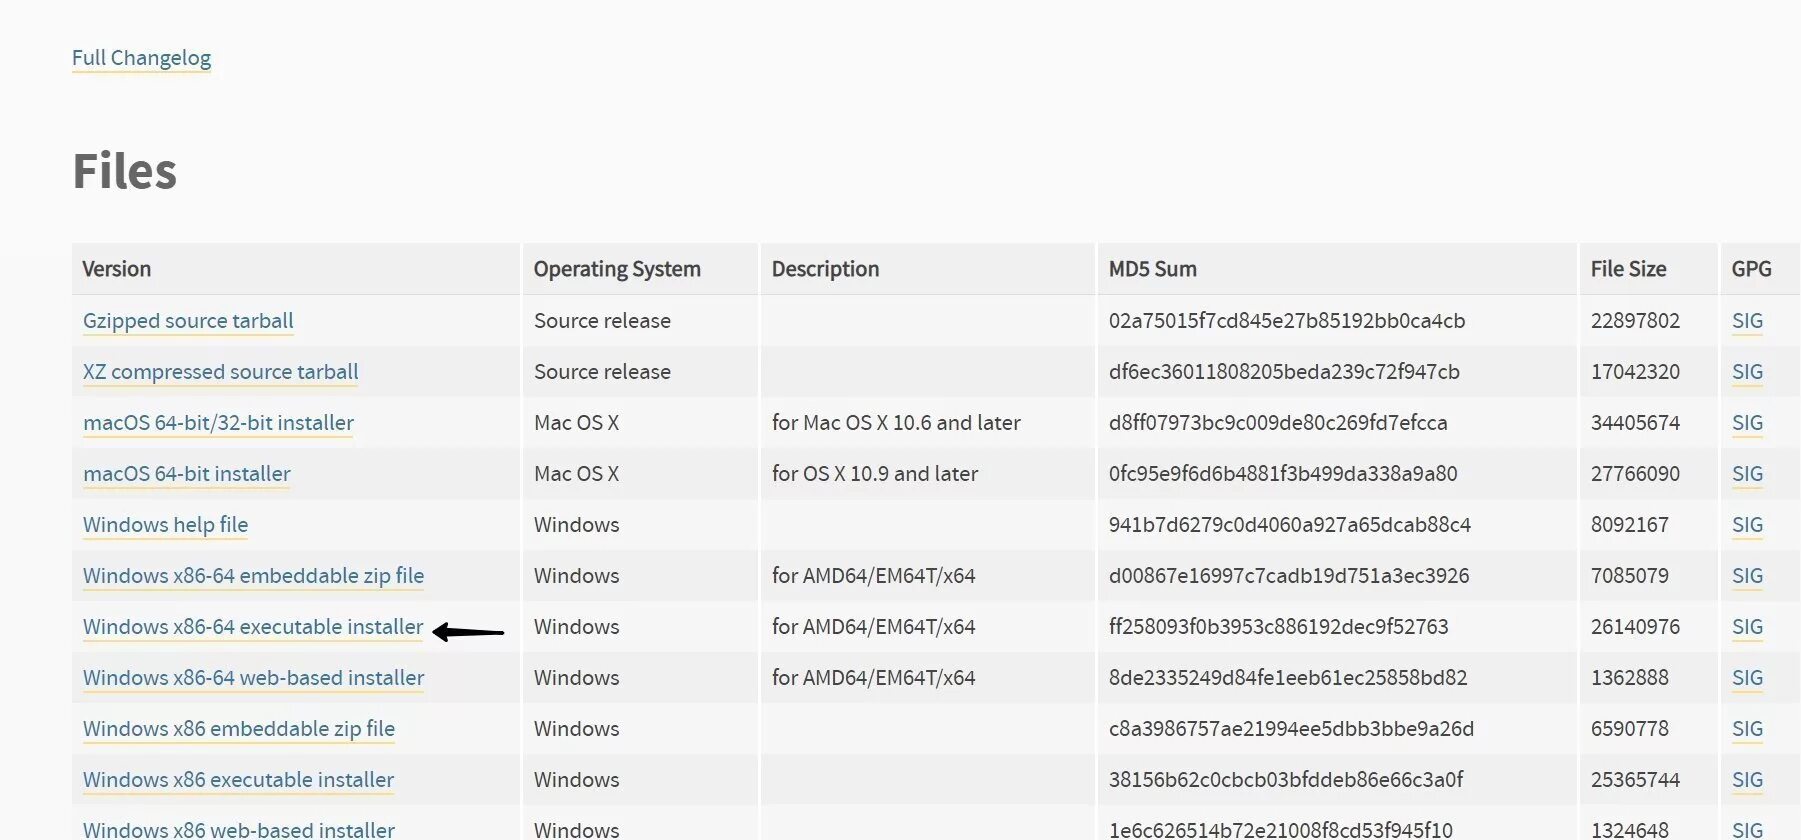Screen dimensions: 1801x840
Task: Open the Full Changelog link
Action: coord(141,58)
